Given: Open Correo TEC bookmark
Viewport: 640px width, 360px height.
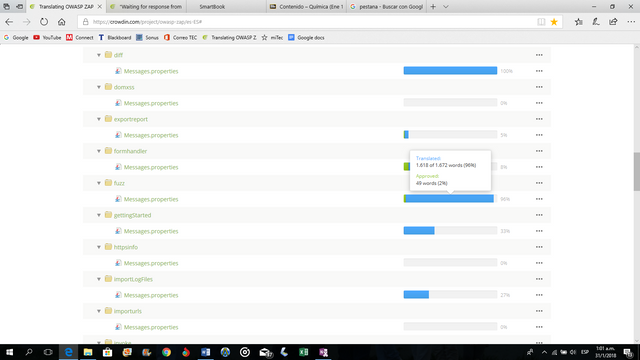Looking at the screenshot, I should coord(180,38).
